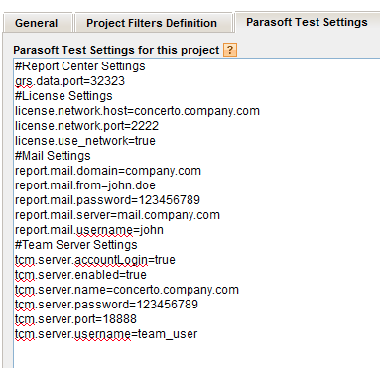Click the license.use_network=true line
Screen dimensions: 380x368
[x=85, y=141]
